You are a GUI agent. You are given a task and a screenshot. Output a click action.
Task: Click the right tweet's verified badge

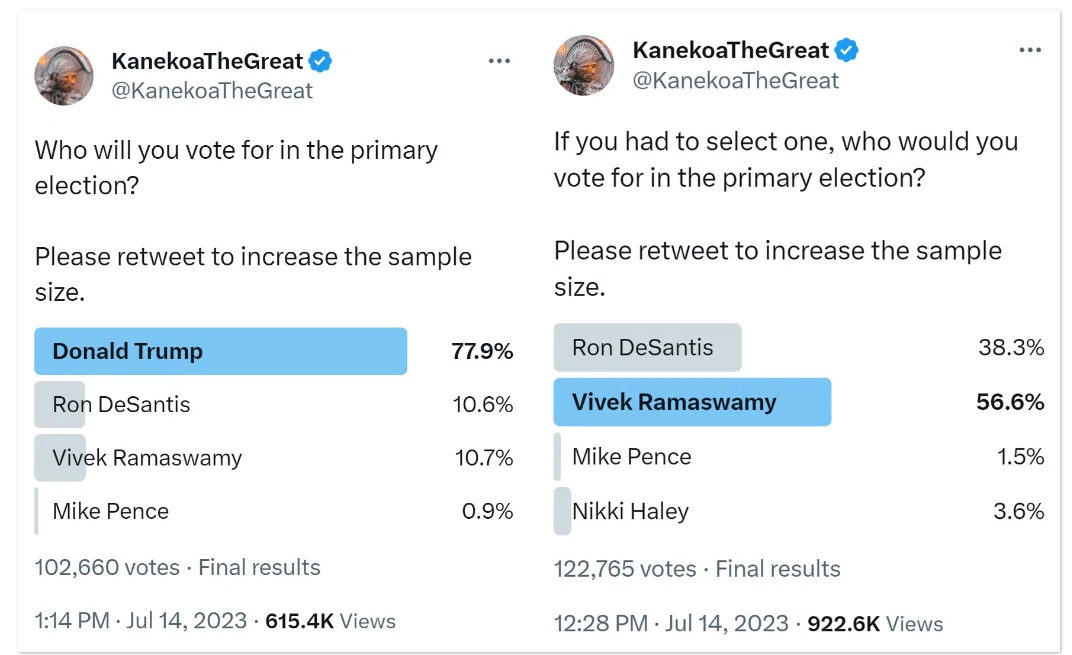(x=846, y=50)
